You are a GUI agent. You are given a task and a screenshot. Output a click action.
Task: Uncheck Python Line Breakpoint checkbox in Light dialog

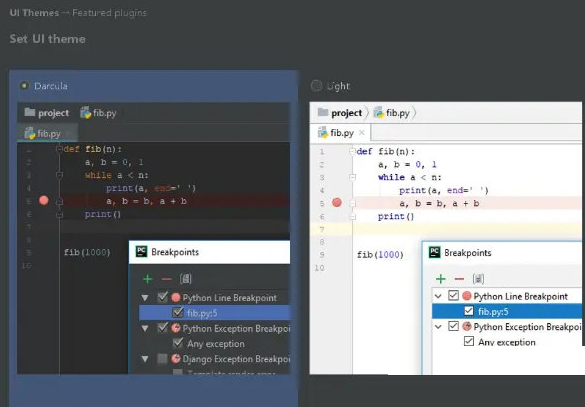tap(453, 295)
